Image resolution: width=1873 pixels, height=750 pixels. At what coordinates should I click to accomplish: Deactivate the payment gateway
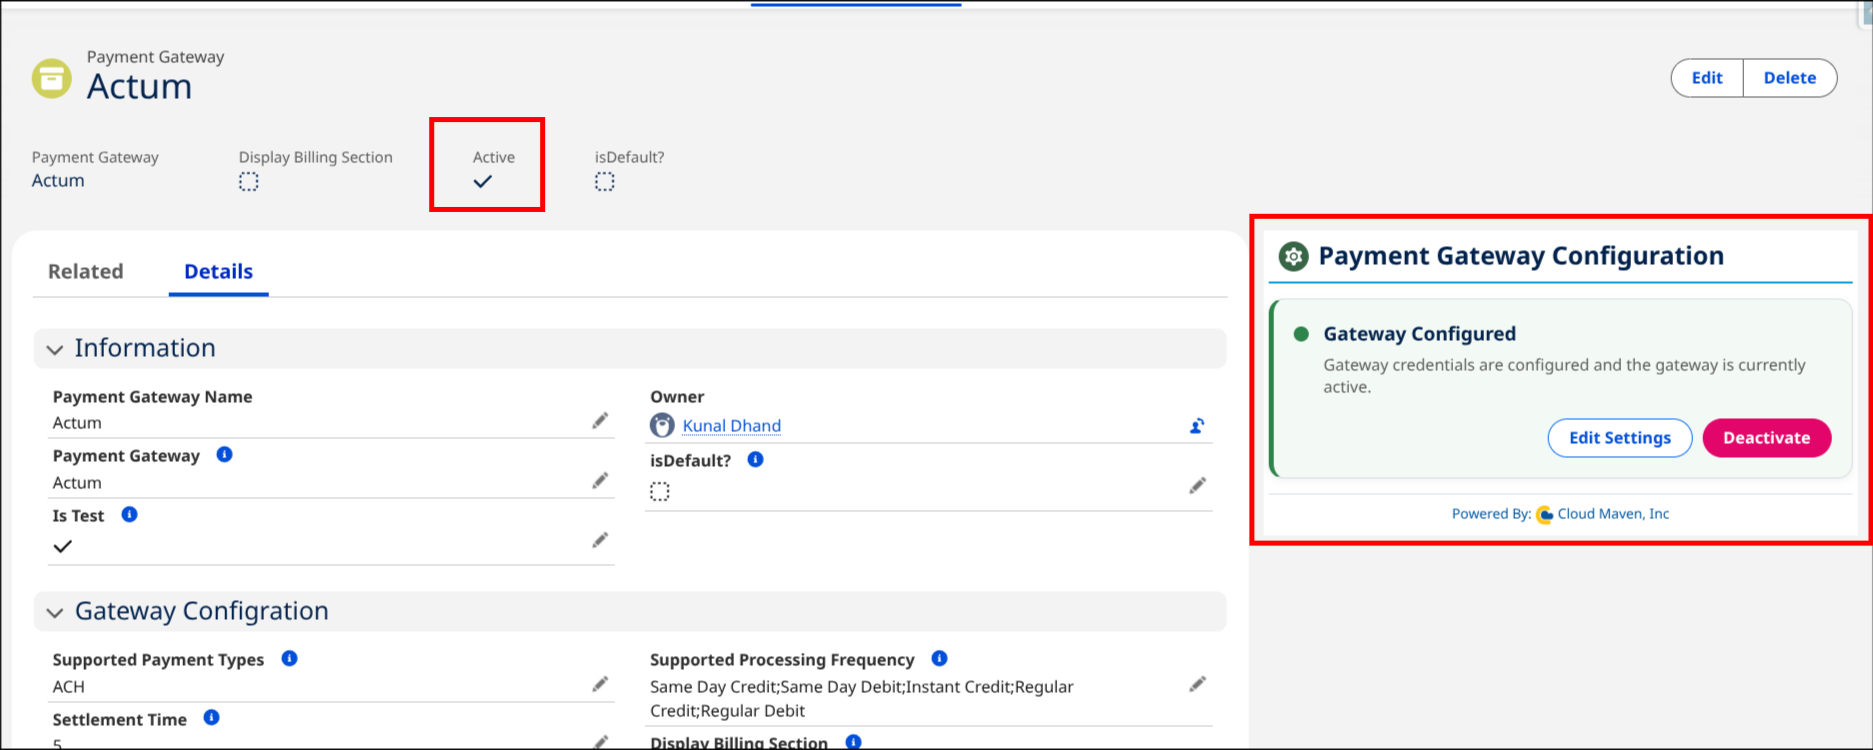coord(1767,438)
